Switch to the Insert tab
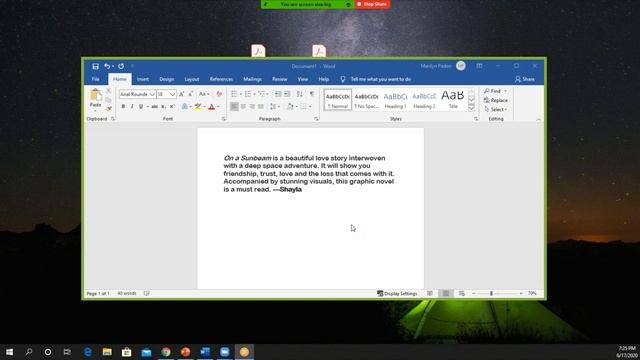Viewport: 640px width, 360px height. (x=143, y=79)
